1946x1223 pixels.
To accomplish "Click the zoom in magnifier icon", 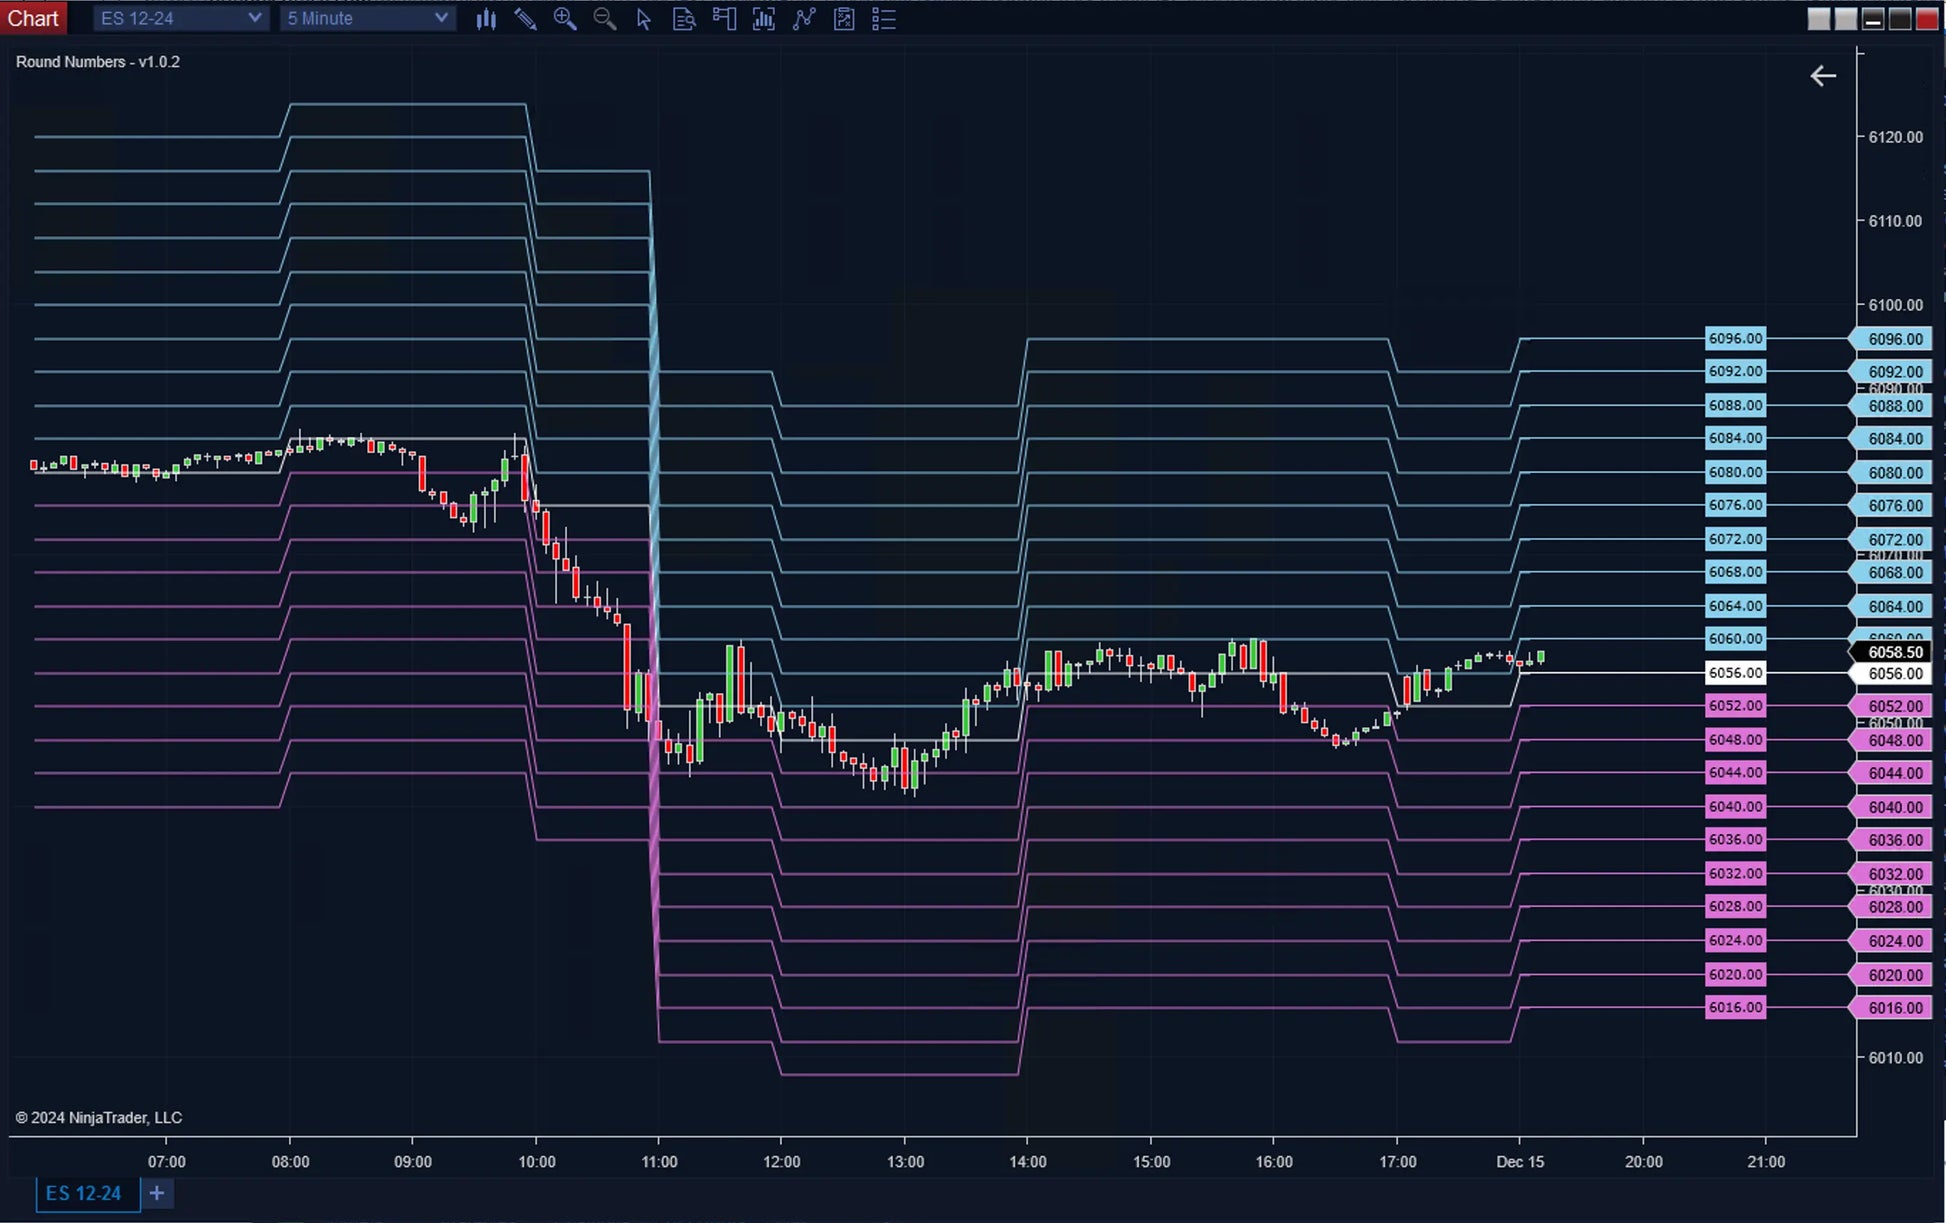I will coord(565,19).
